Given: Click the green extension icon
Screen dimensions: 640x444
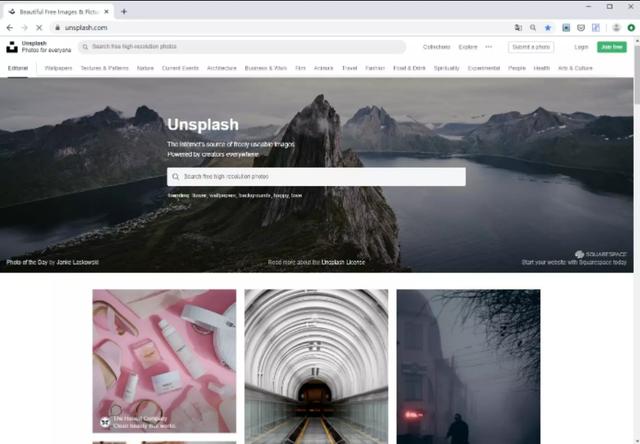Looking at the screenshot, I should (631, 28).
